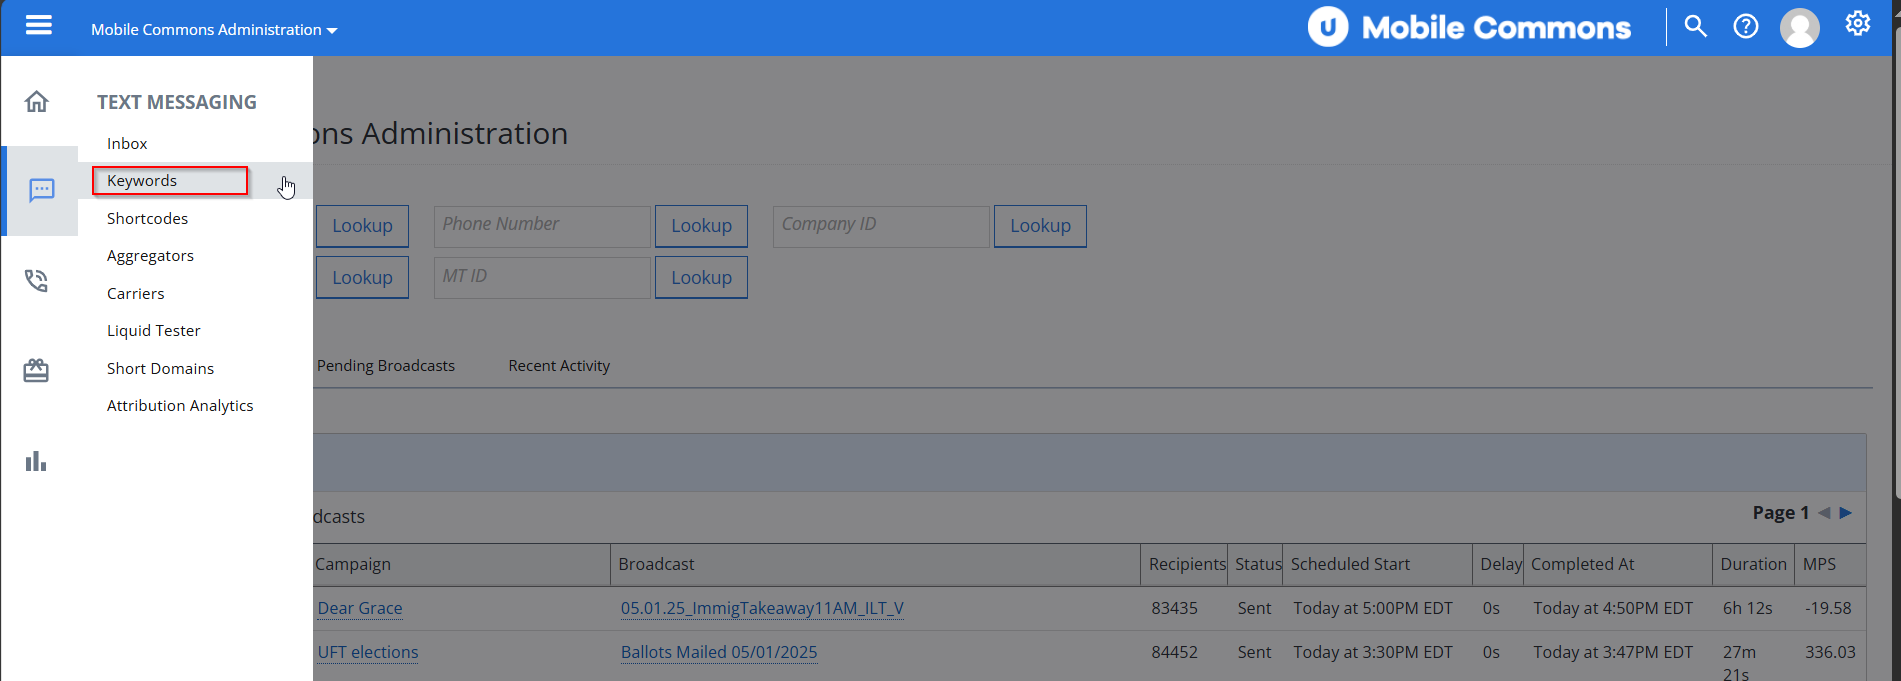Open the bar chart reports icon
The image size is (1901, 681).
point(36,461)
